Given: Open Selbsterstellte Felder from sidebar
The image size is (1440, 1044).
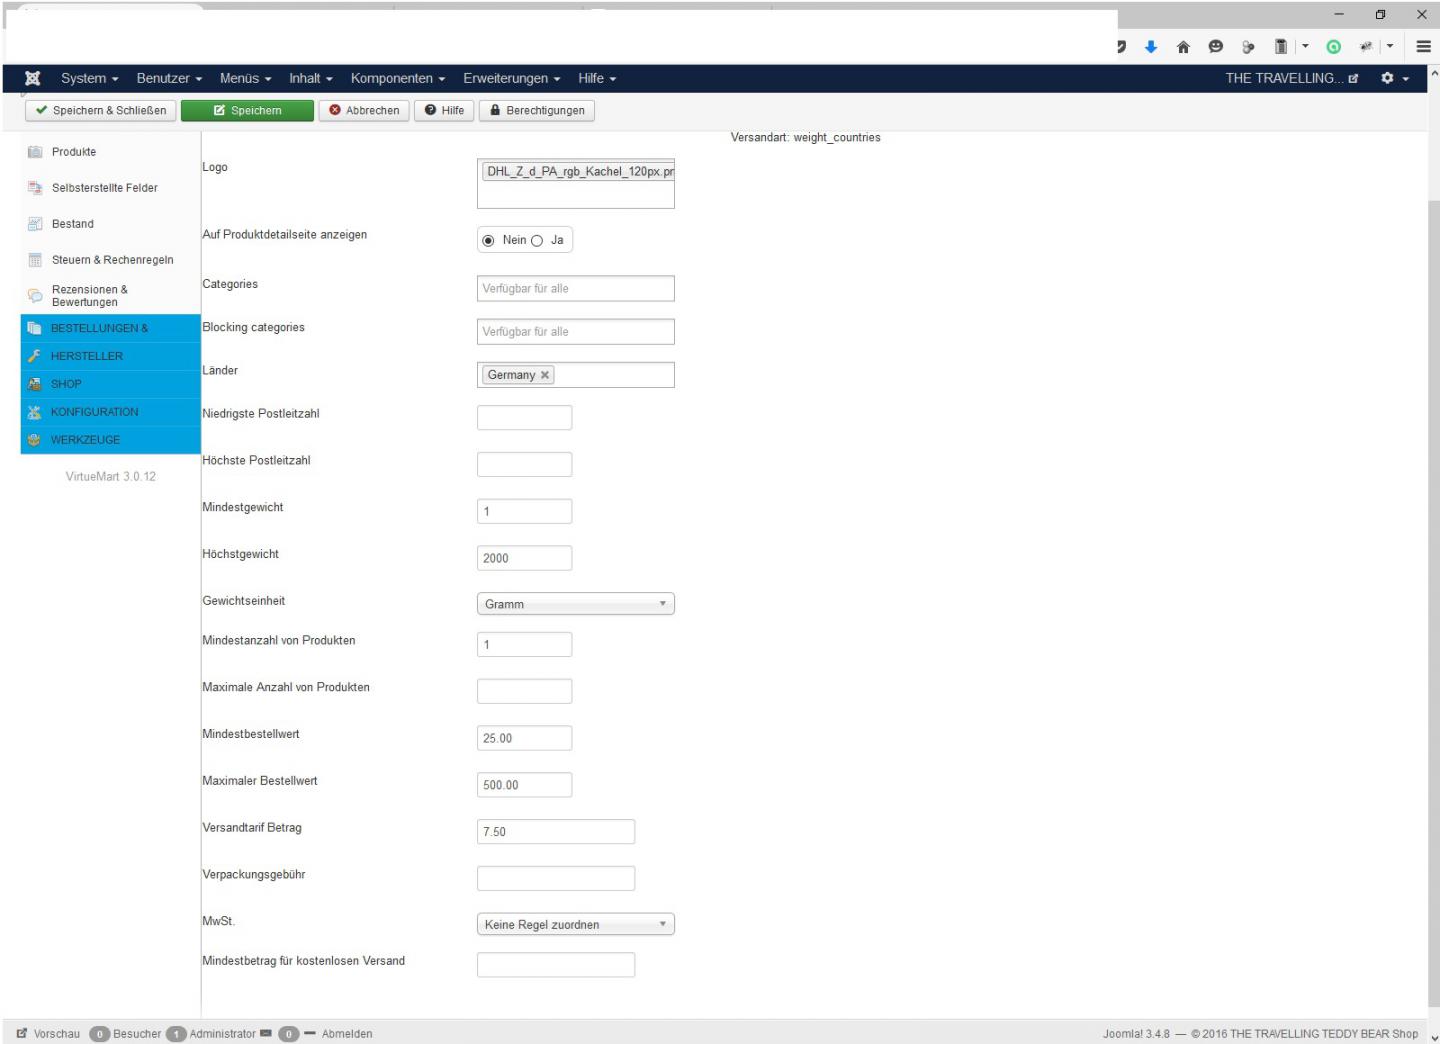Looking at the screenshot, I should point(104,188).
